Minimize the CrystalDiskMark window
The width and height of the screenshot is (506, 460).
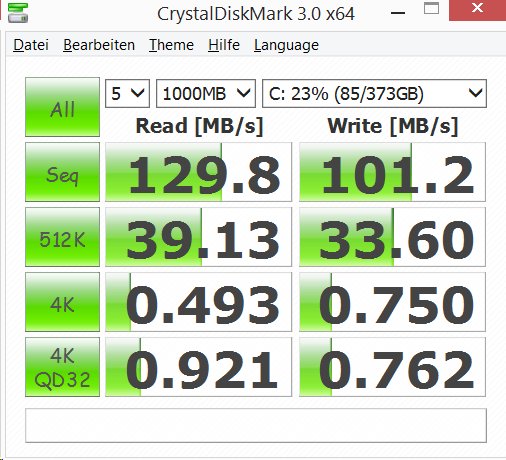[x=398, y=13]
